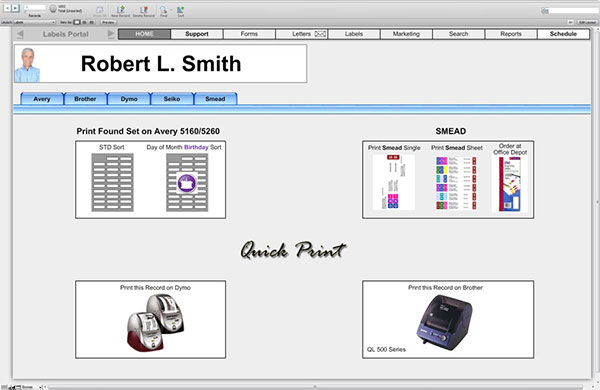This screenshot has width=600, height=390.
Task: Click the envelope icon on Letters tab
Action: tap(320, 34)
